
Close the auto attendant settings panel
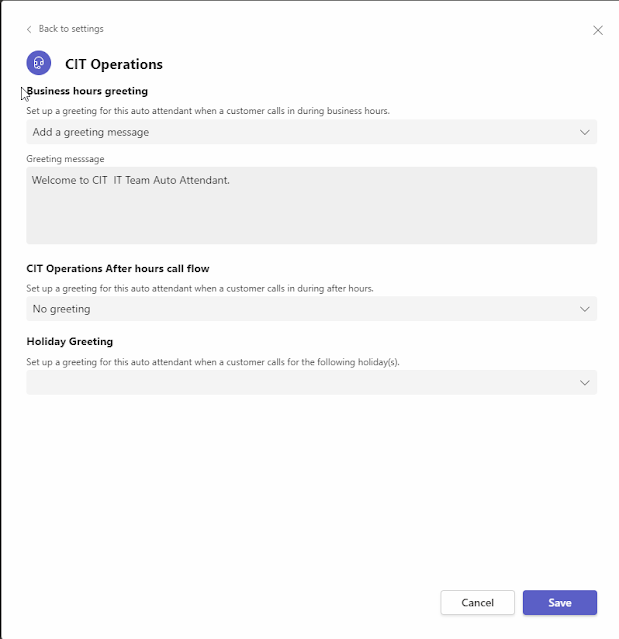click(598, 30)
